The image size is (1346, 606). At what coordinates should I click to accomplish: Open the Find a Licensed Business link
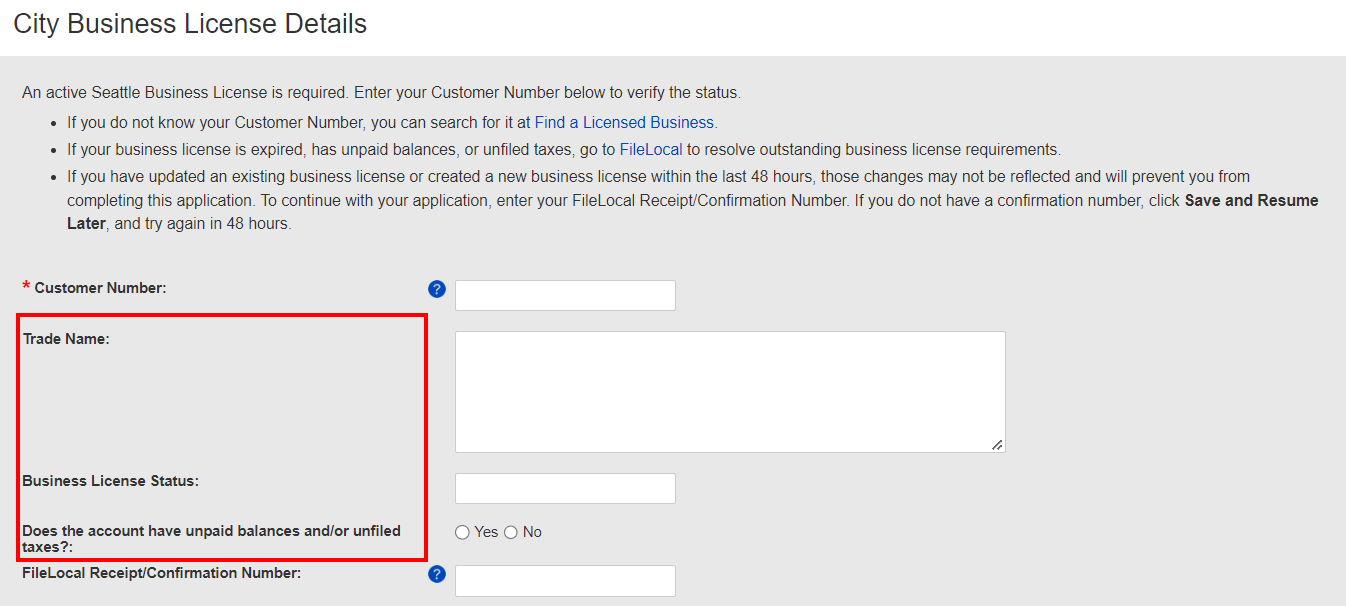click(x=624, y=122)
